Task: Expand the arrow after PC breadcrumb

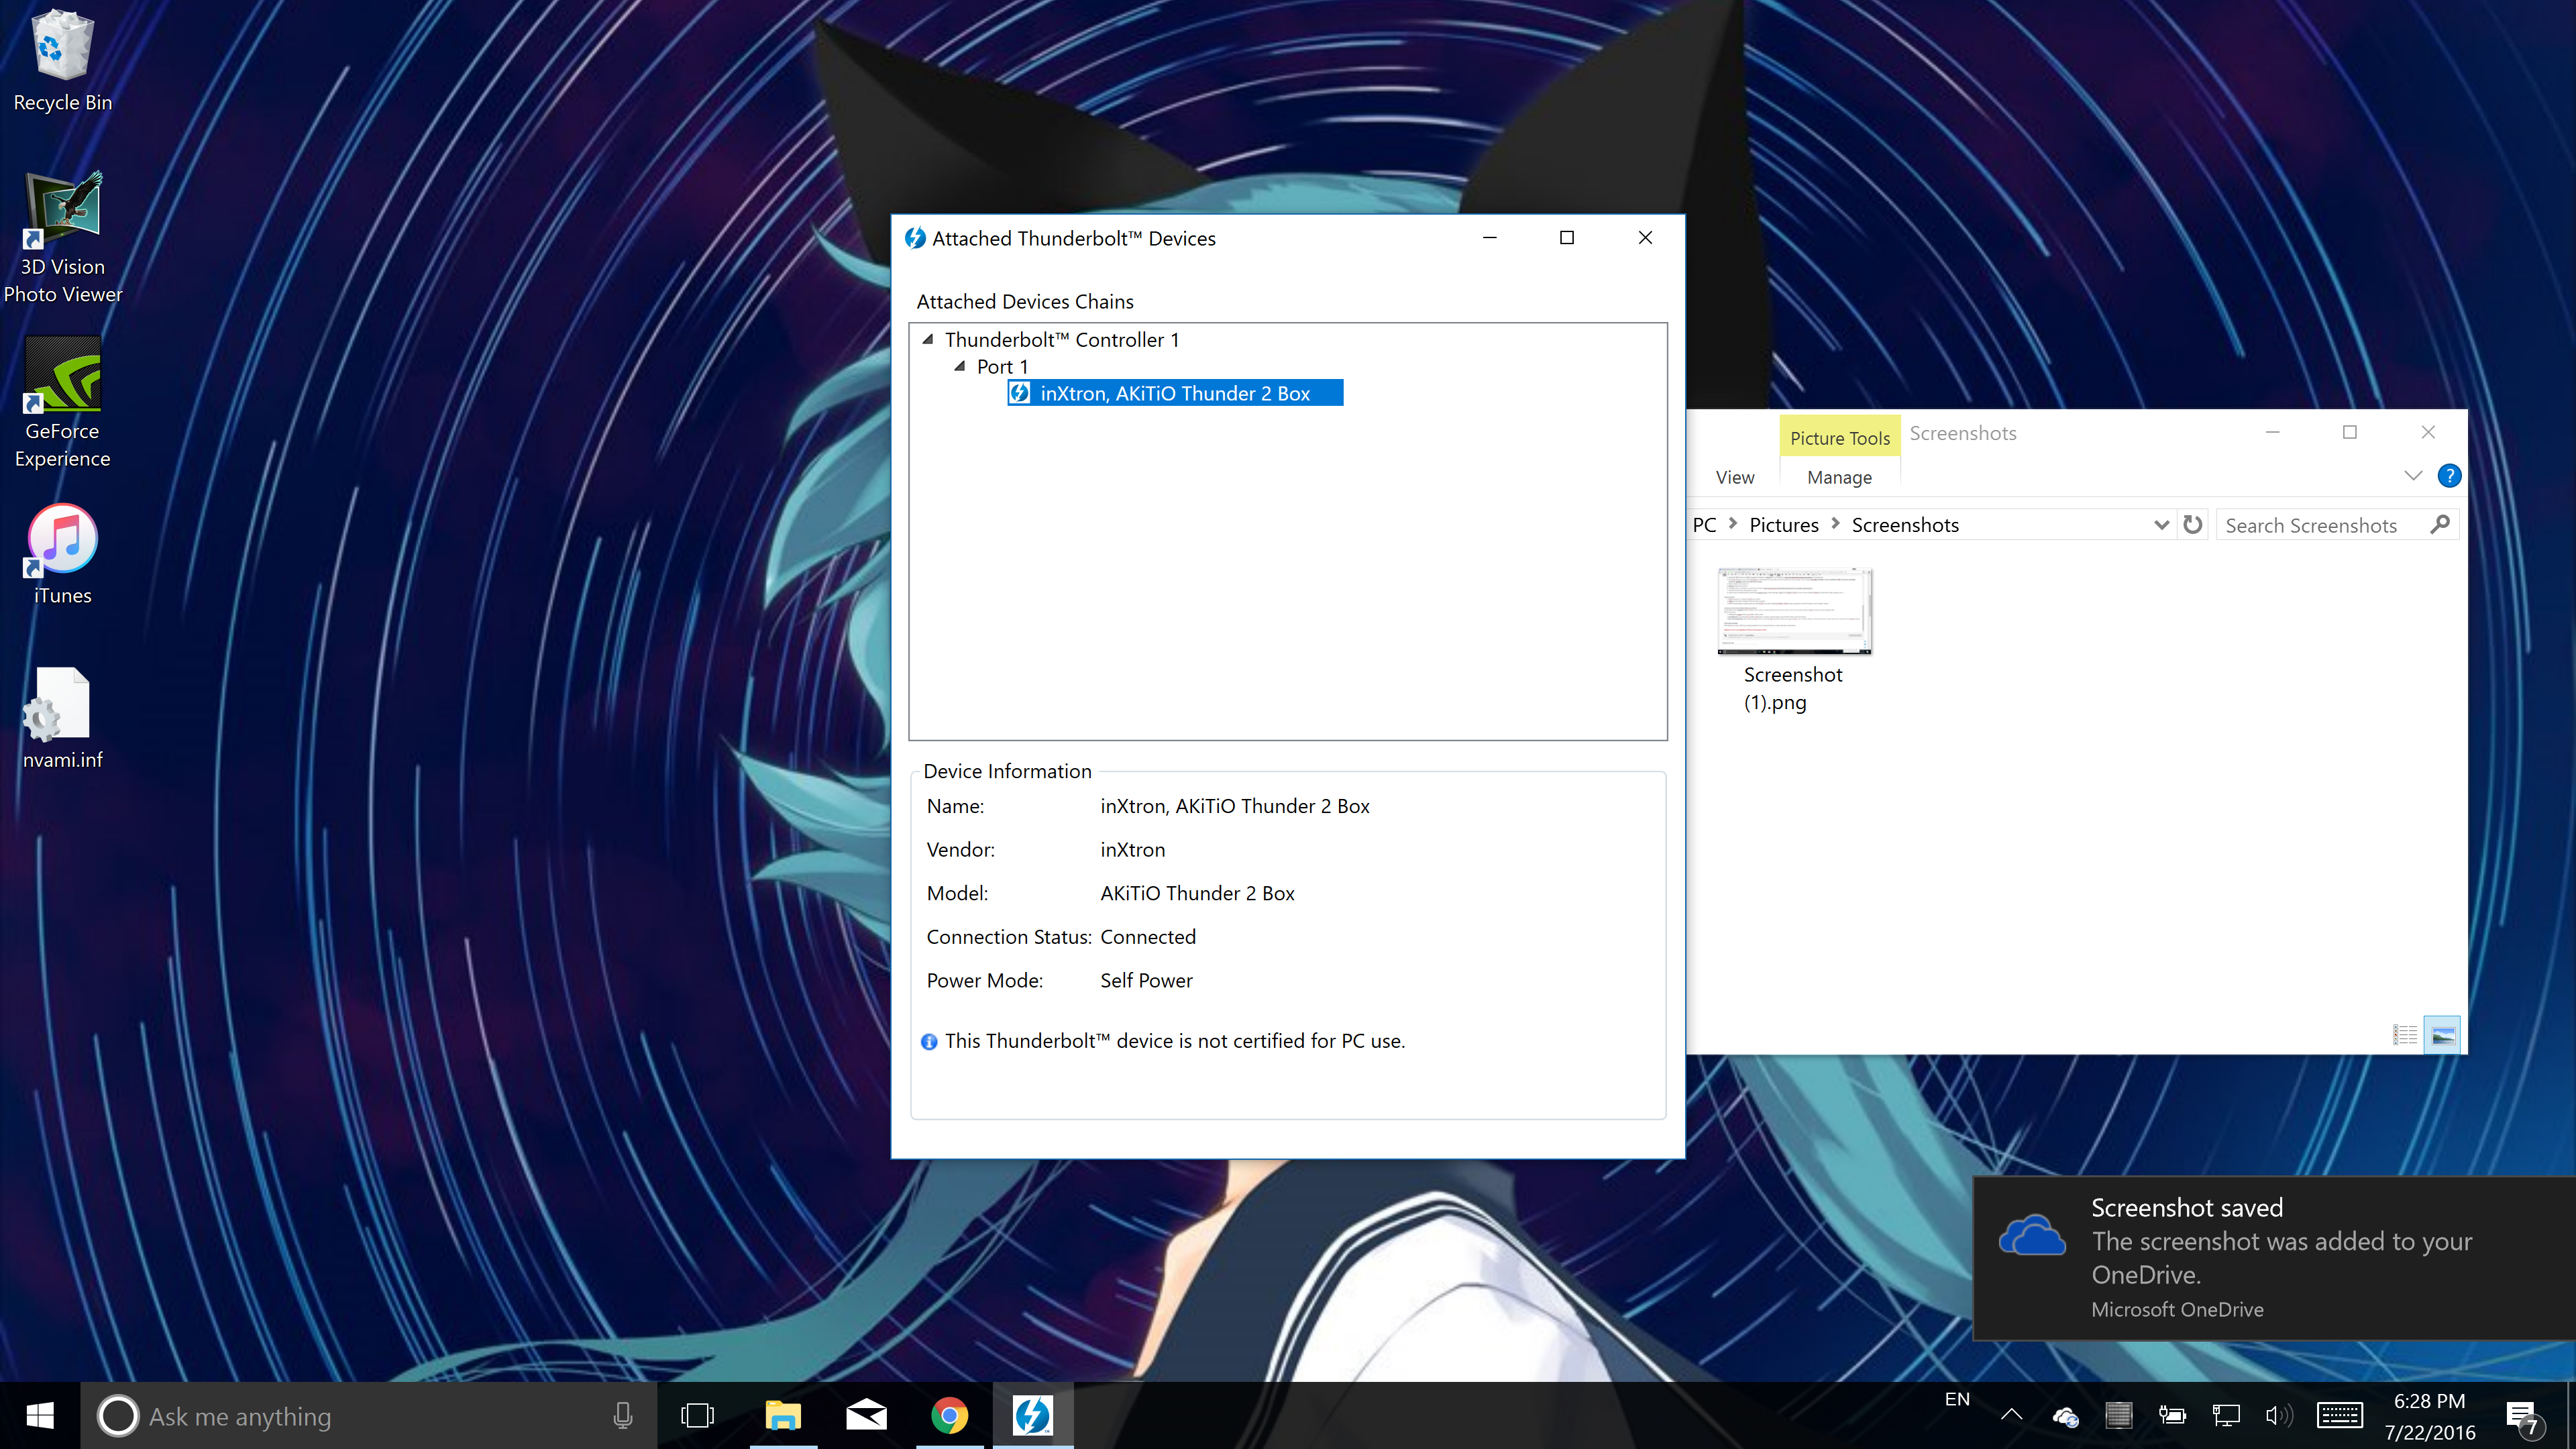Action: (x=1733, y=524)
